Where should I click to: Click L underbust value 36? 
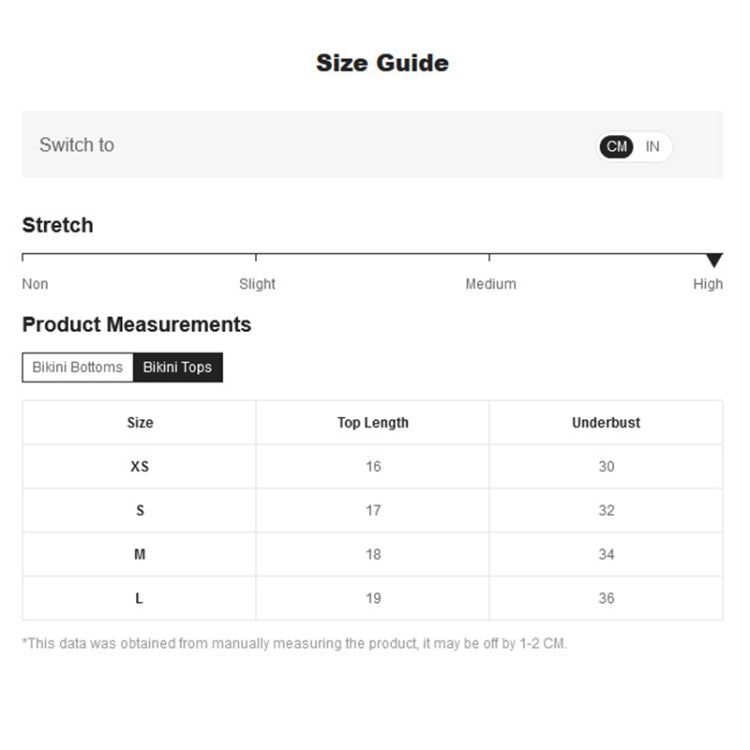[x=606, y=599]
